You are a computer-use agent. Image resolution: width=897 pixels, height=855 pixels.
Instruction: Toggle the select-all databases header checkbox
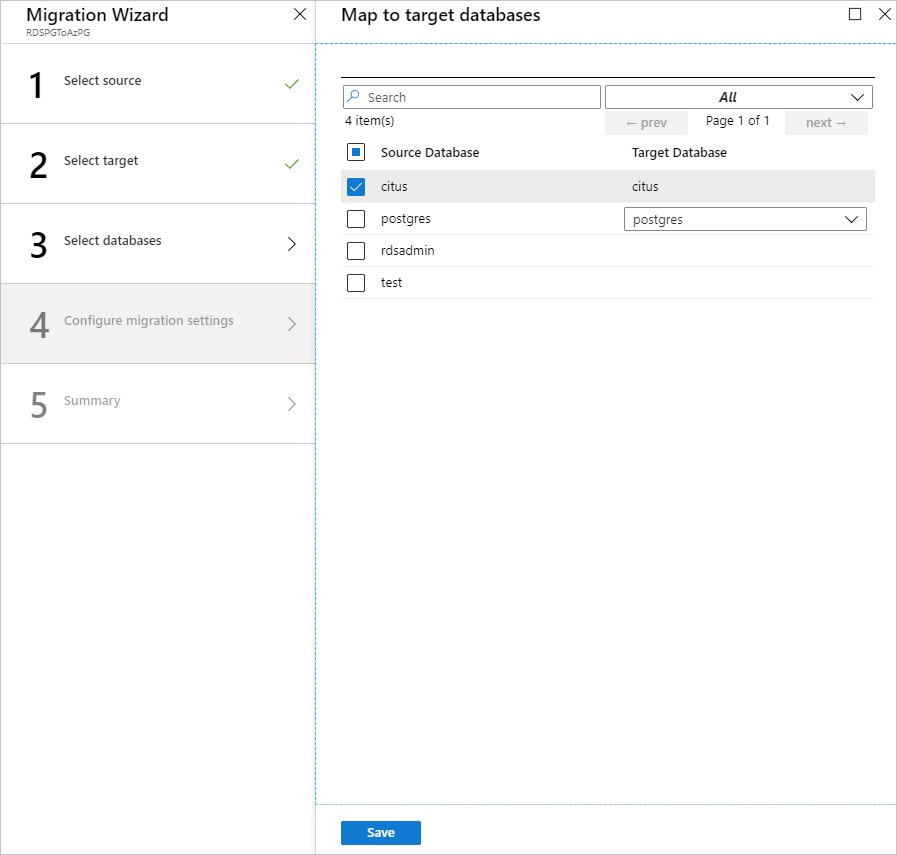[356, 153]
